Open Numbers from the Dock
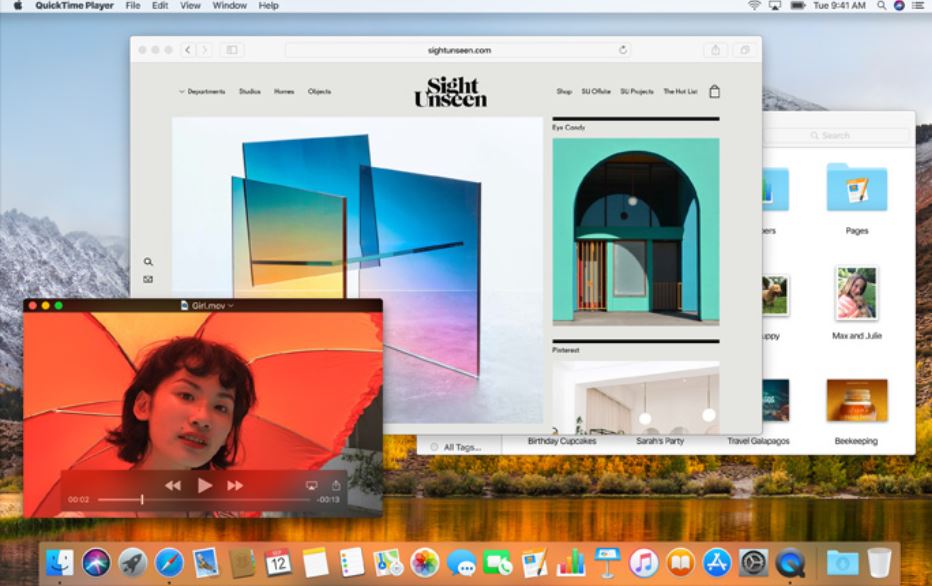 [571, 562]
